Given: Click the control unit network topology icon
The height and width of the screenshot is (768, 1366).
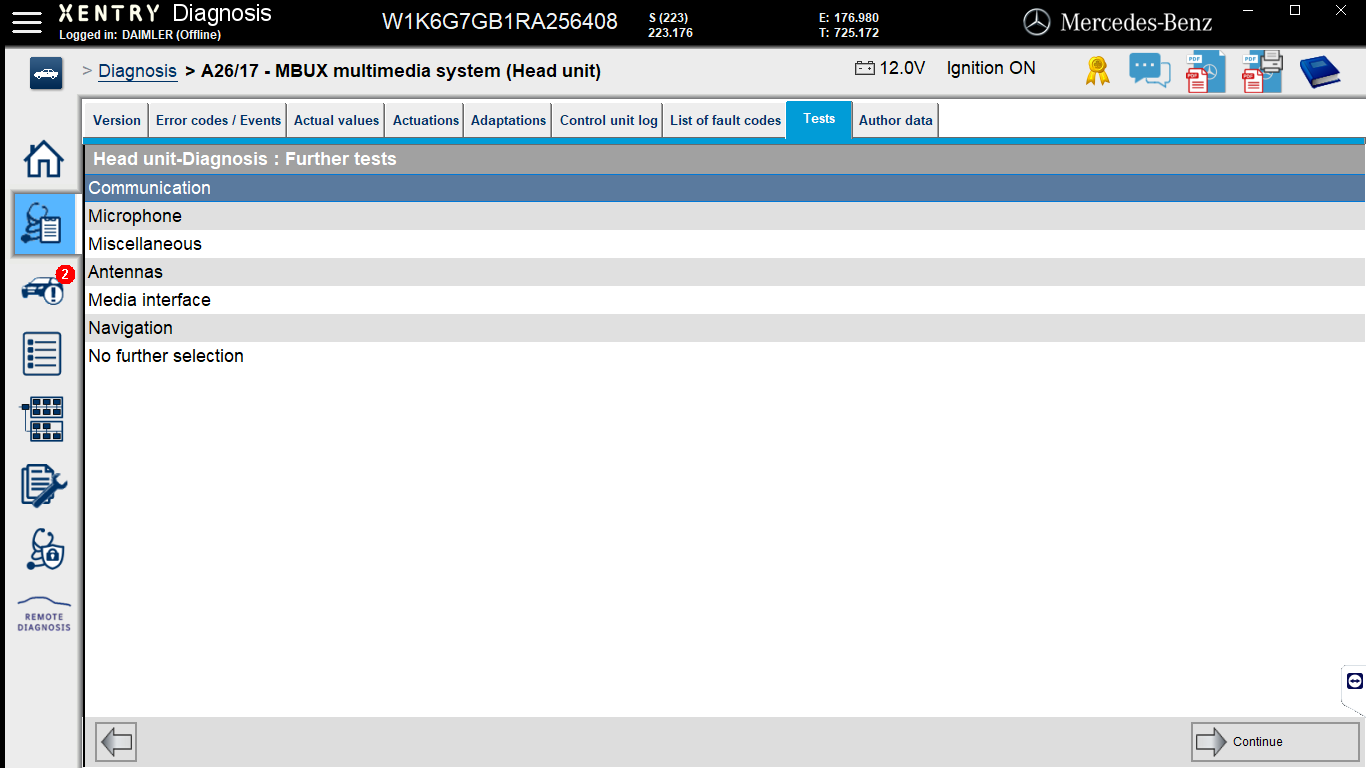Looking at the screenshot, I should (44, 419).
